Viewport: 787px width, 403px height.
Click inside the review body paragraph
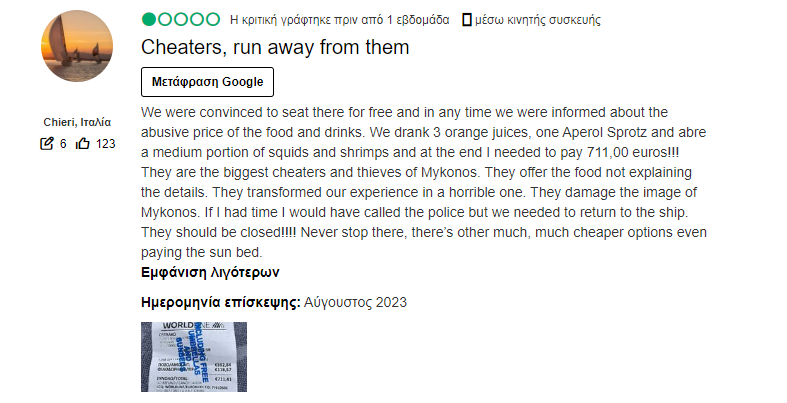420,182
